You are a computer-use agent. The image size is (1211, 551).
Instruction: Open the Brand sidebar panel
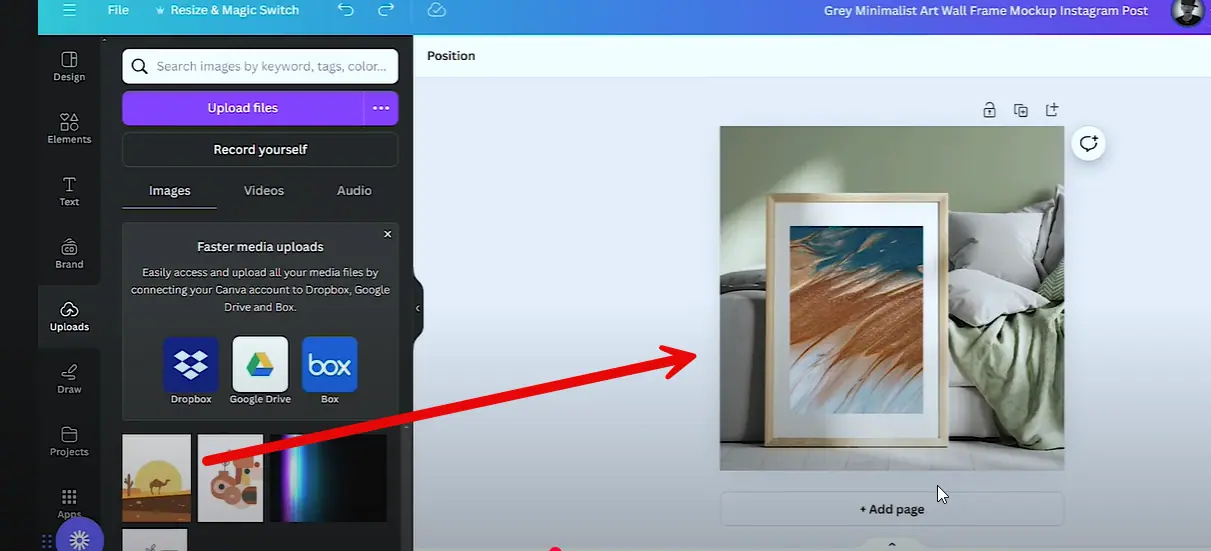tap(69, 254)
